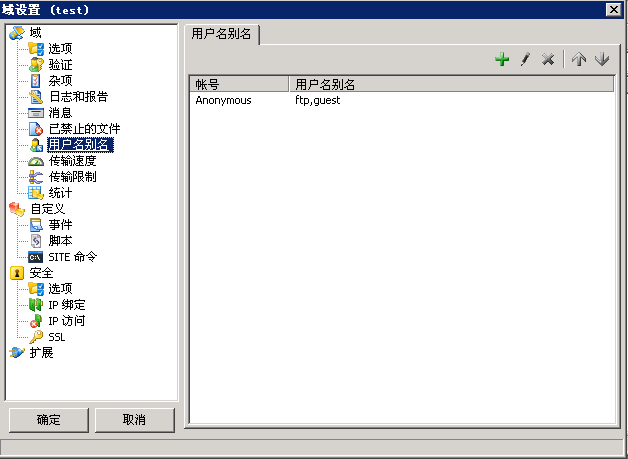Open 事件 in tree

click(x=60, y=225)
